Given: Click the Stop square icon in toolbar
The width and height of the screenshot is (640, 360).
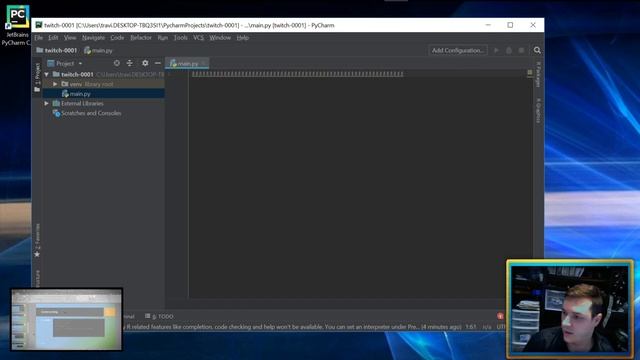Looking at the screenshot, I should (521, 50).
